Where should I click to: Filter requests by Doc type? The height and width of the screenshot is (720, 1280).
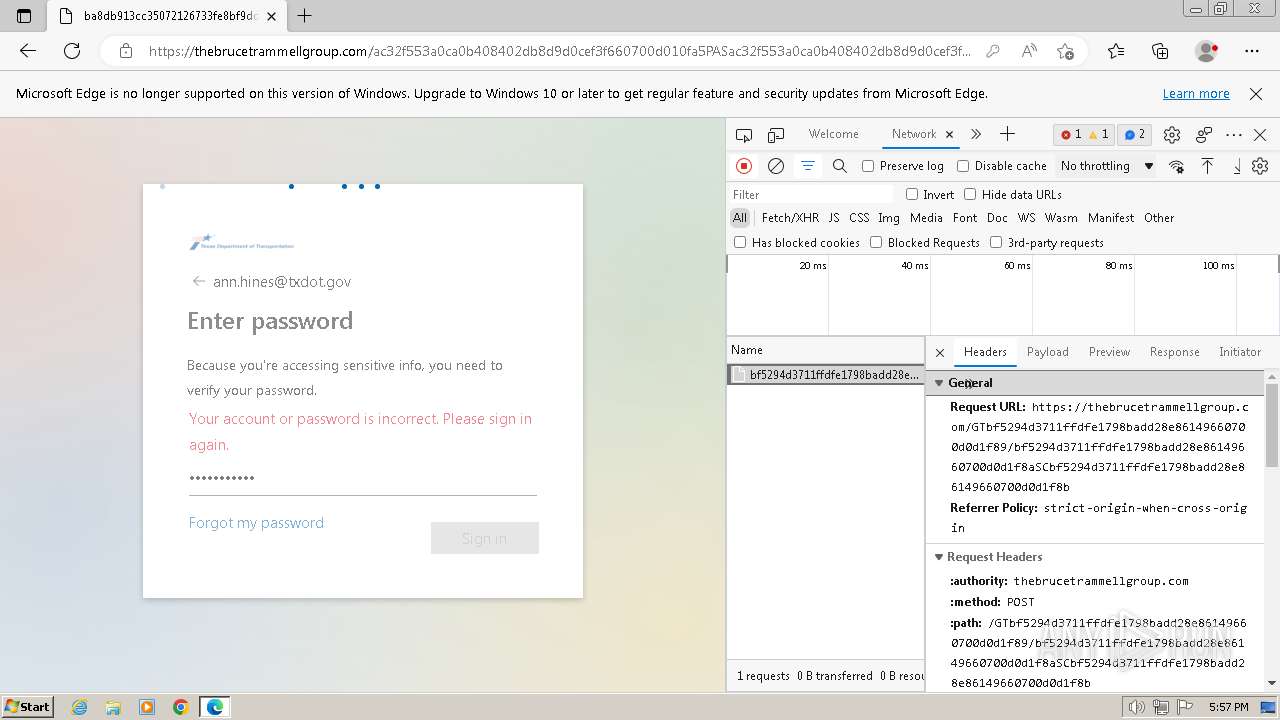click(x=997, y=218)
